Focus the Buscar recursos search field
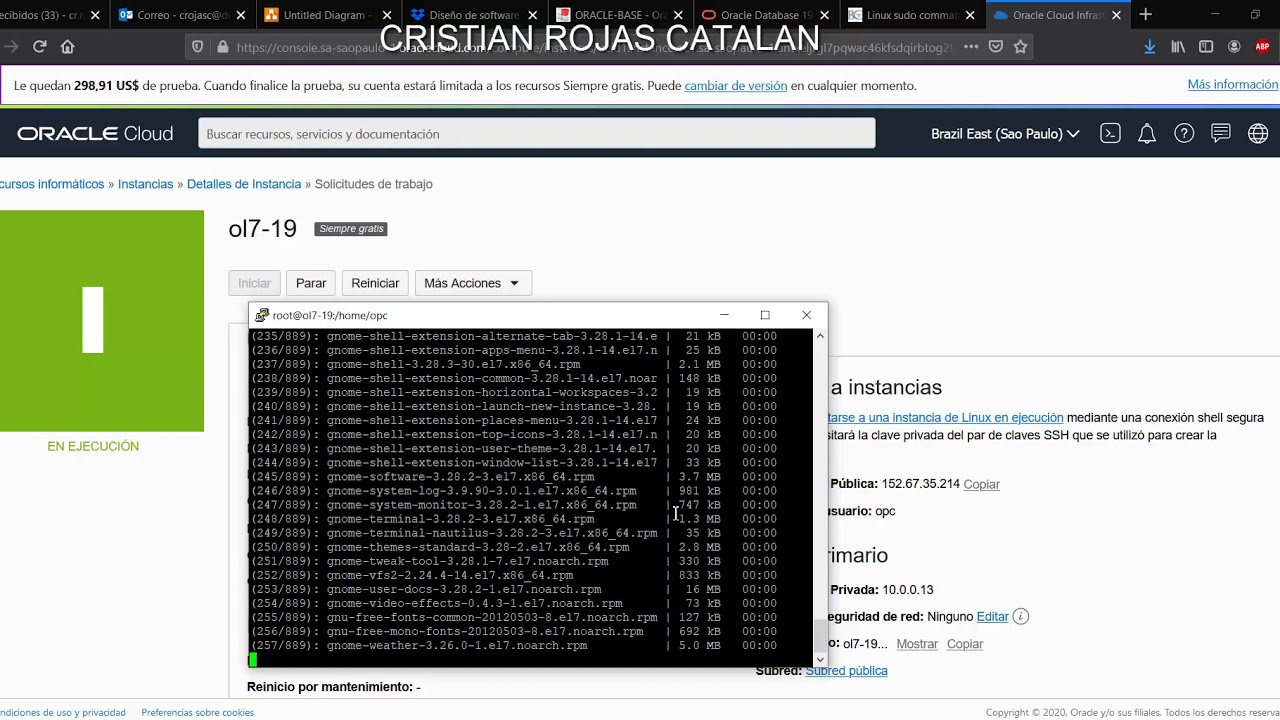The image size is (1280, 720). [x=537, y=134]
